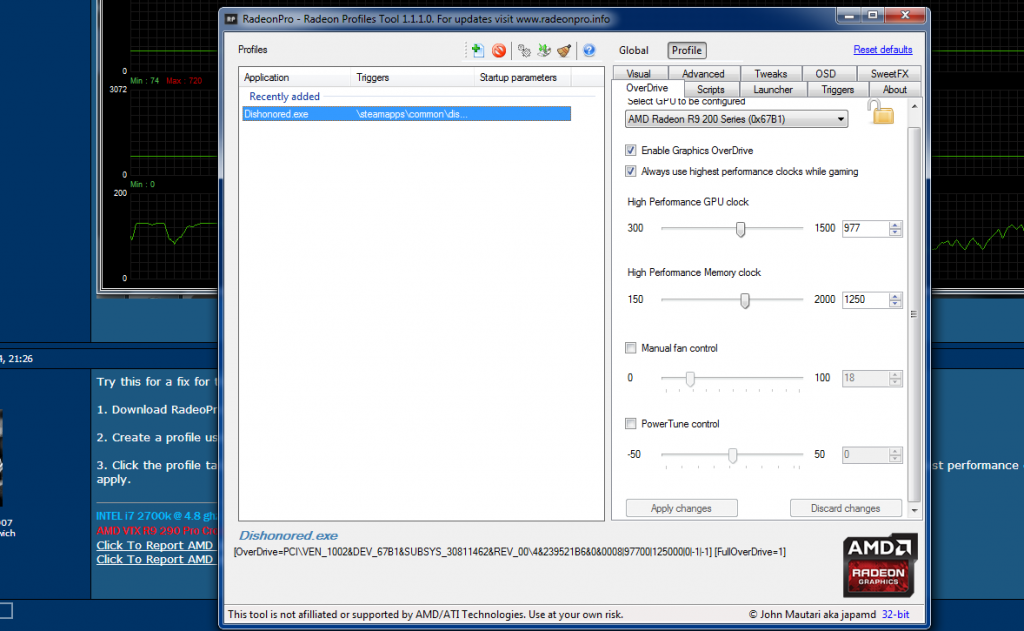Click the open padlock icon
This screenshot has width=1024, height=631.
coord(881,112)
